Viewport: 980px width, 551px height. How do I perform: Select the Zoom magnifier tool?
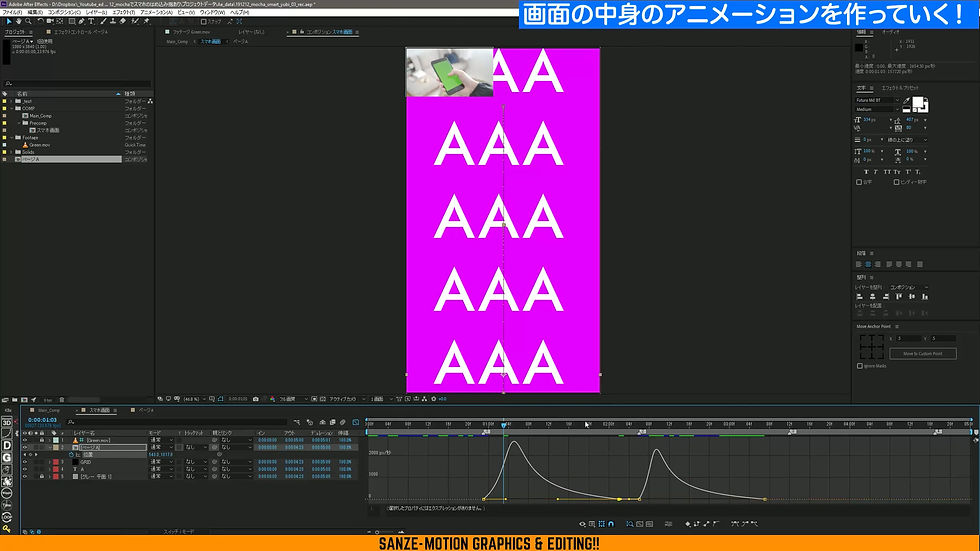click(x=28, y=21)
